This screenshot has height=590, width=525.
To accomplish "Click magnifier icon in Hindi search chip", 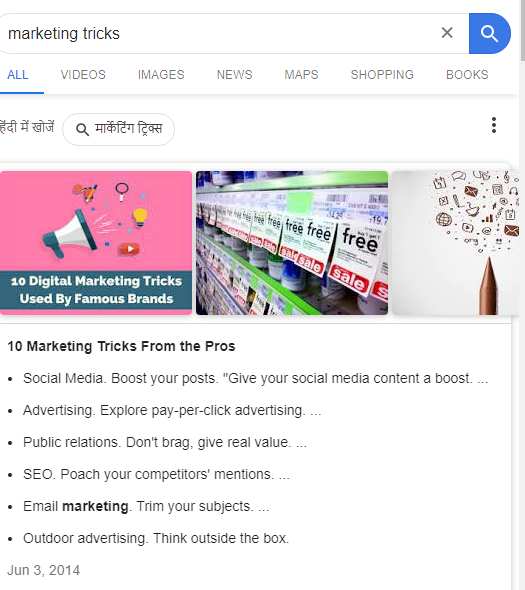I will (82, 129).
